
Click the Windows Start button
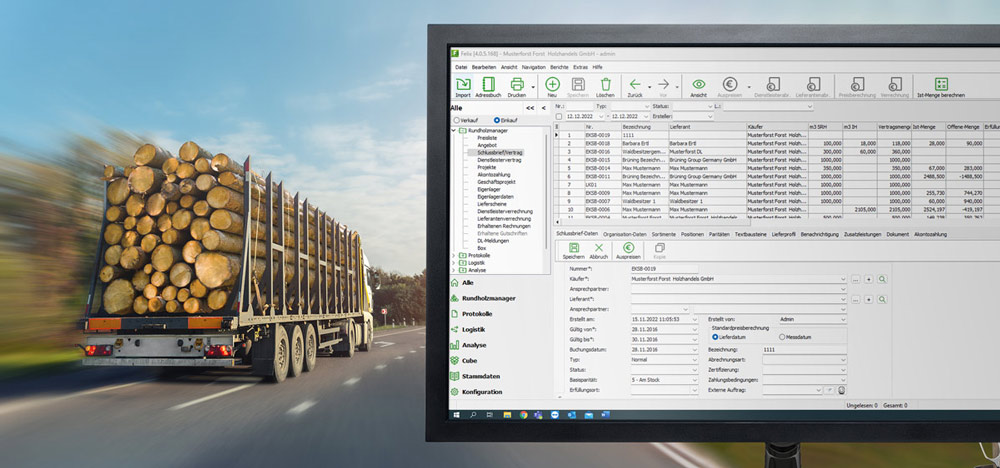[457, 413]
